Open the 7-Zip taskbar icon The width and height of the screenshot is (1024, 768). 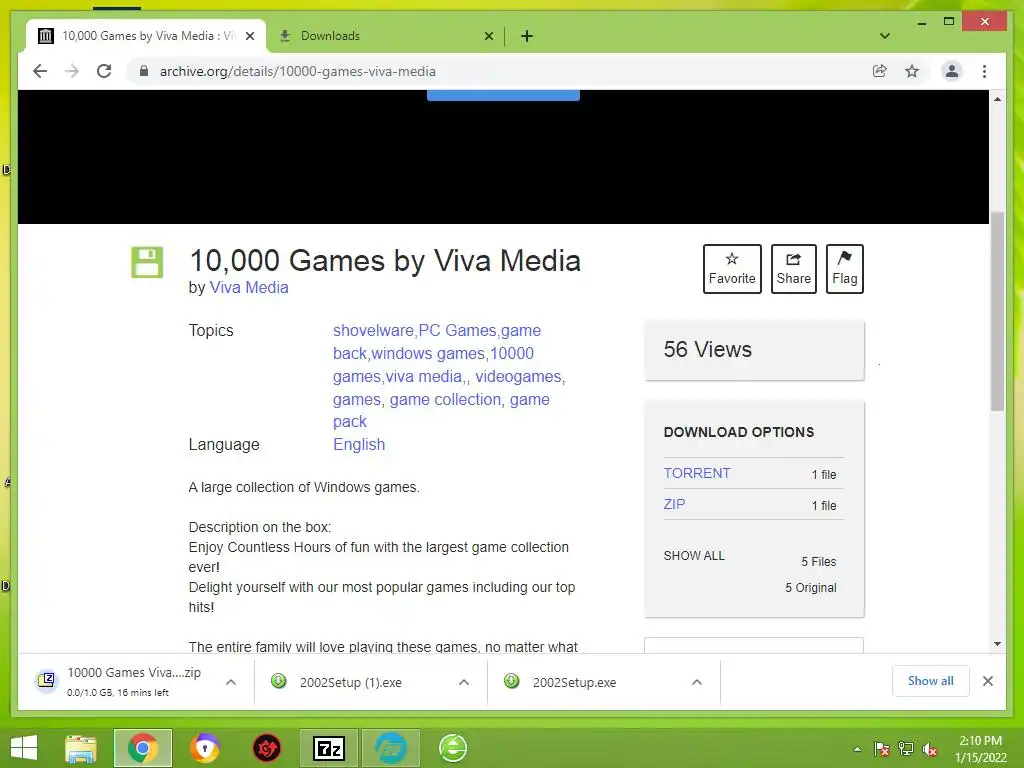coord(328,748)
